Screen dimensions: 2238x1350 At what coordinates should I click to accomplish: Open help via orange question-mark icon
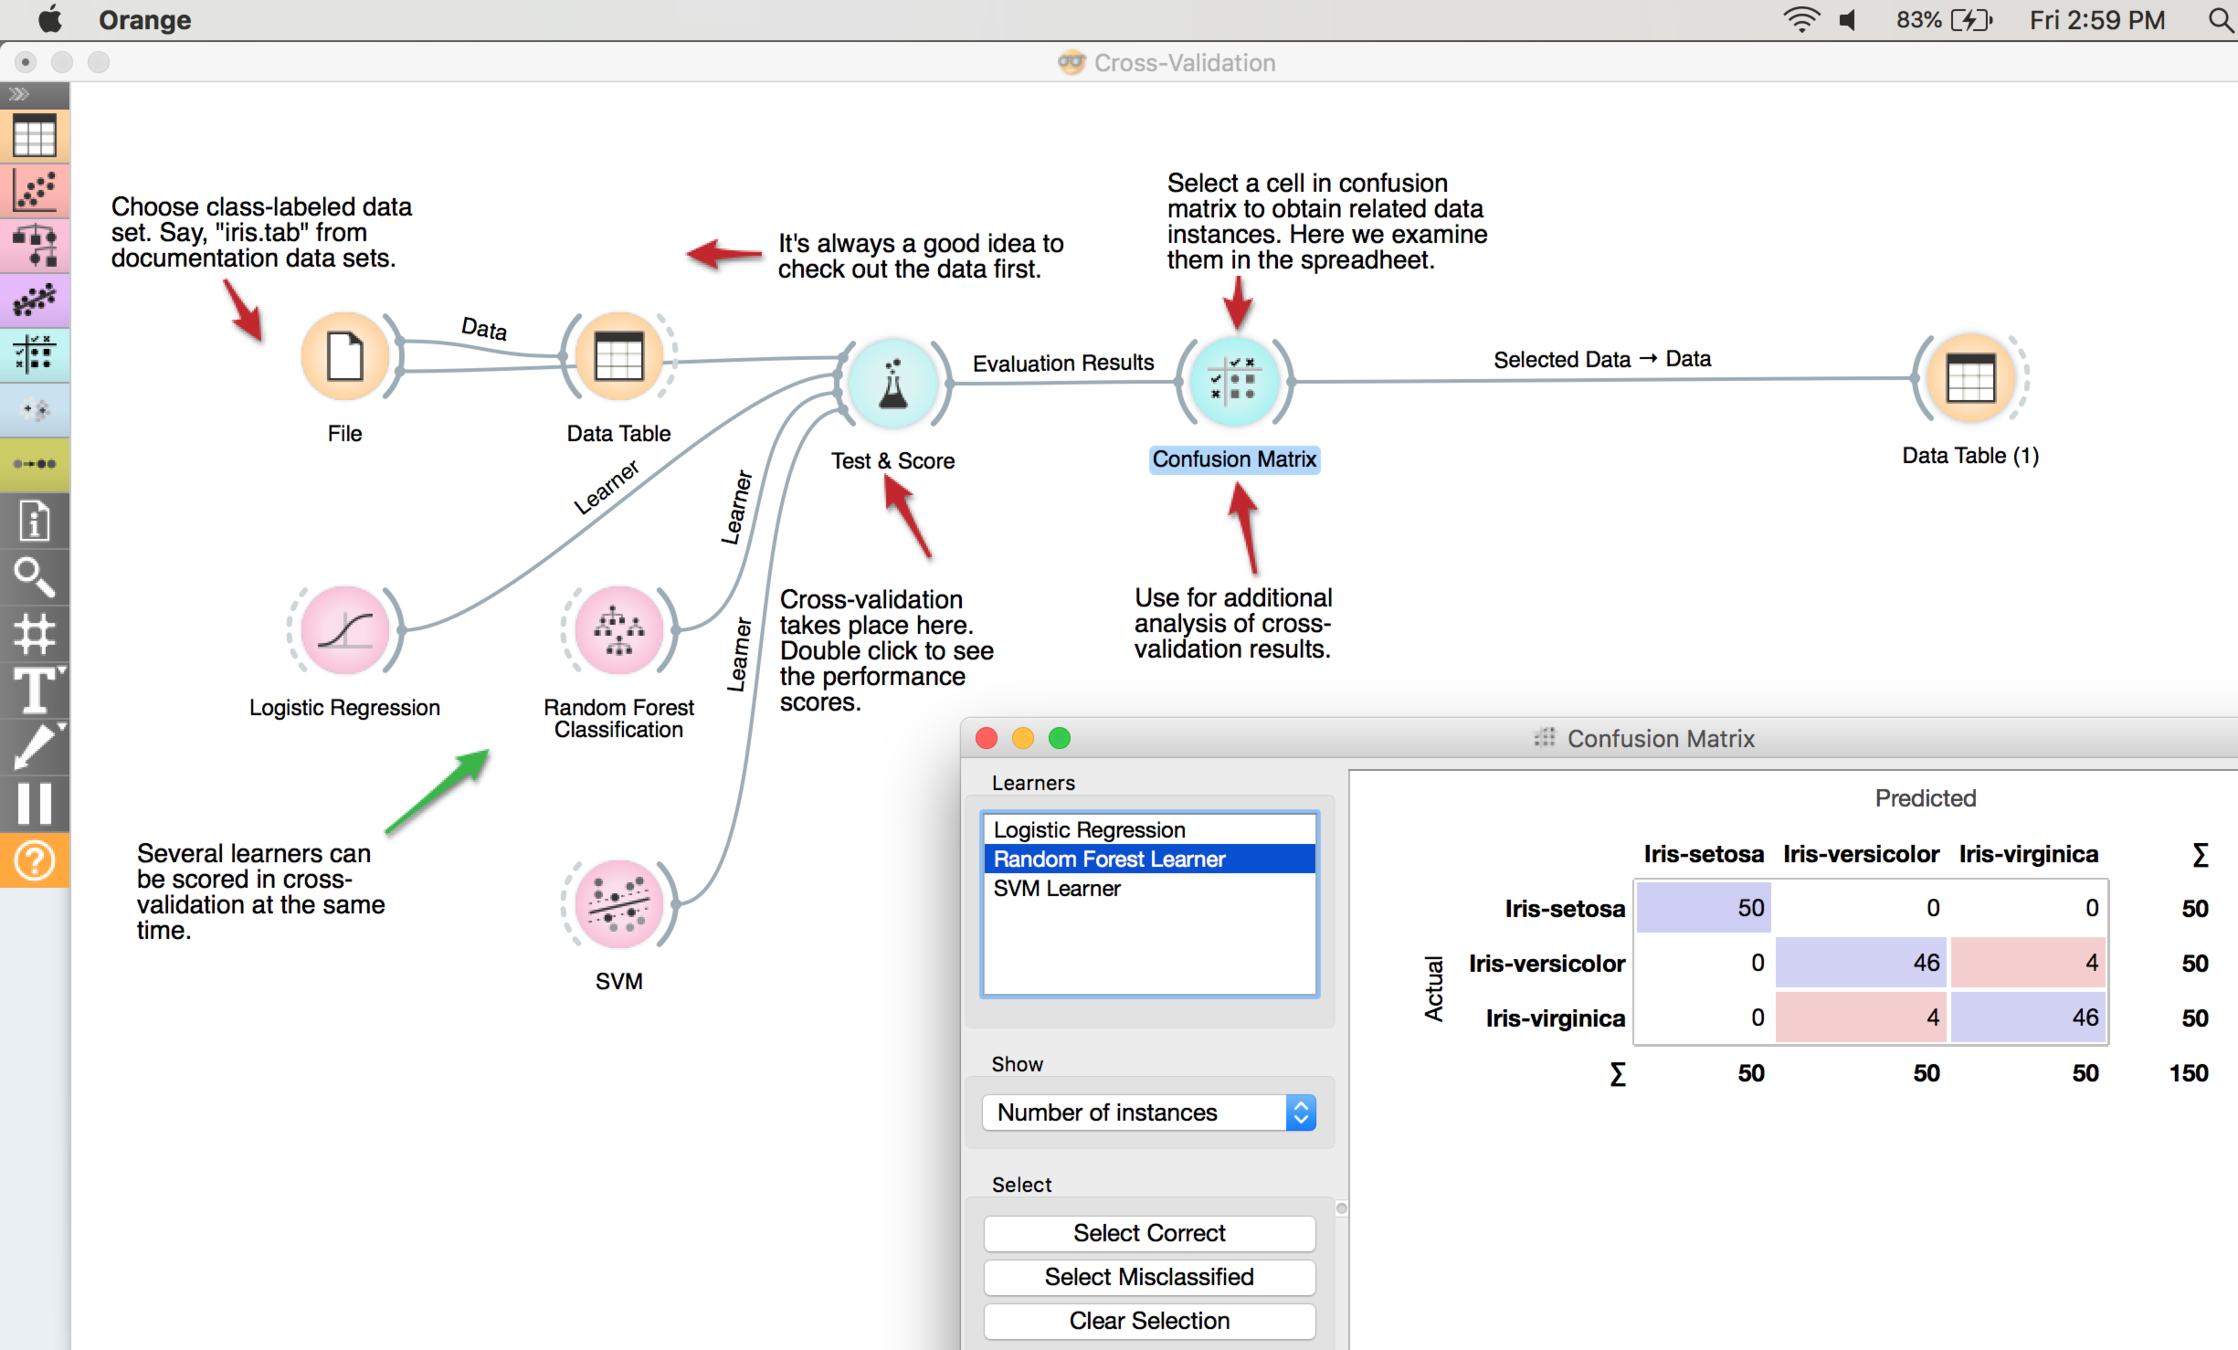pyautogui.click(x=35, y=860)
